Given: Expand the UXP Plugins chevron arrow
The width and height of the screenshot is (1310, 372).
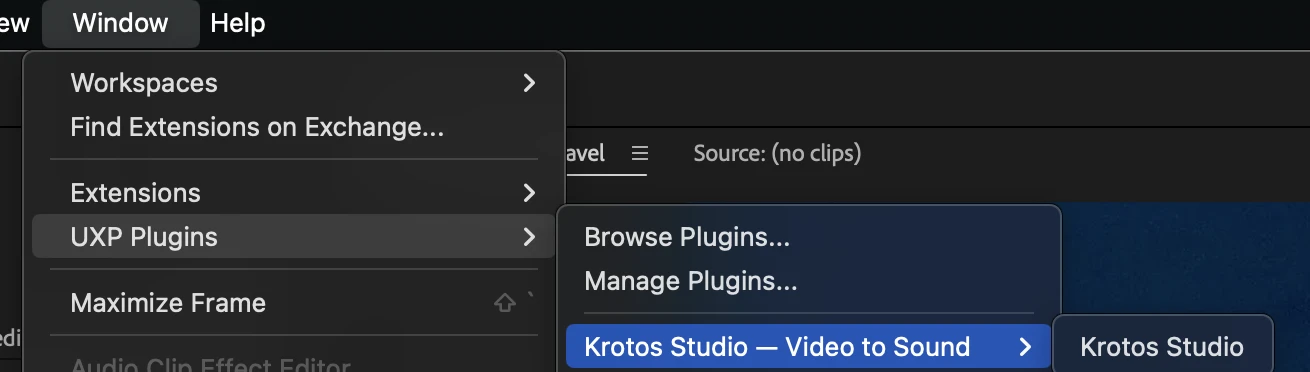Looking at the screenshot, I should (x=529, y=237).
